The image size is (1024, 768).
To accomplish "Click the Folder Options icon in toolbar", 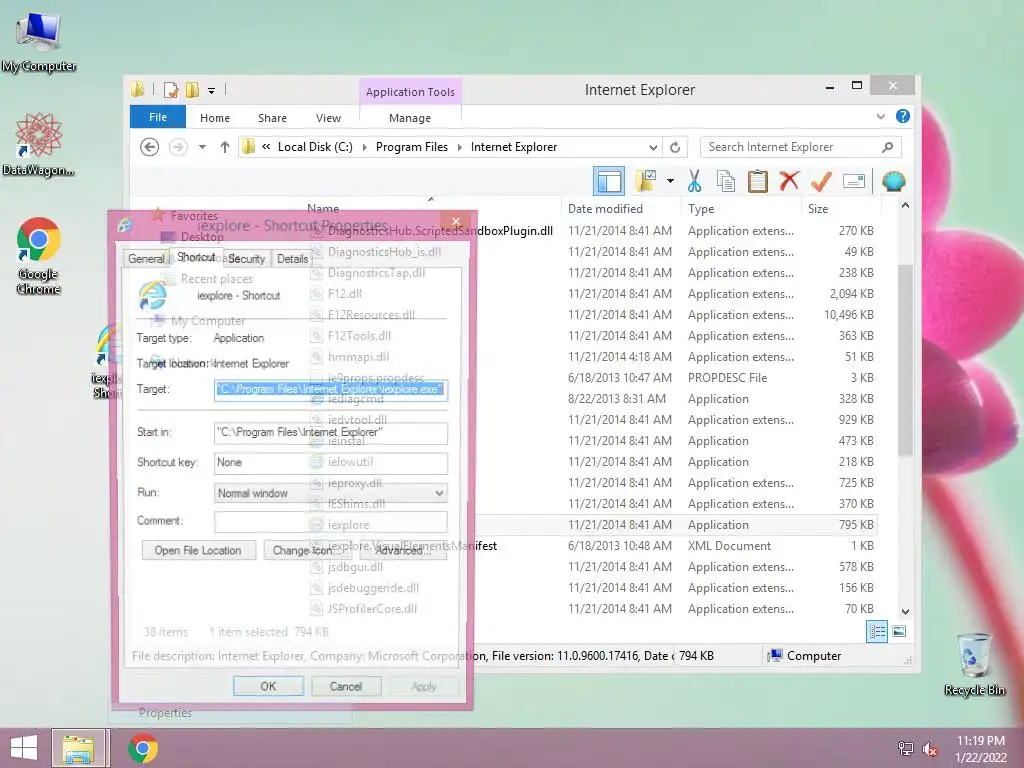I will tap(646, 181).
